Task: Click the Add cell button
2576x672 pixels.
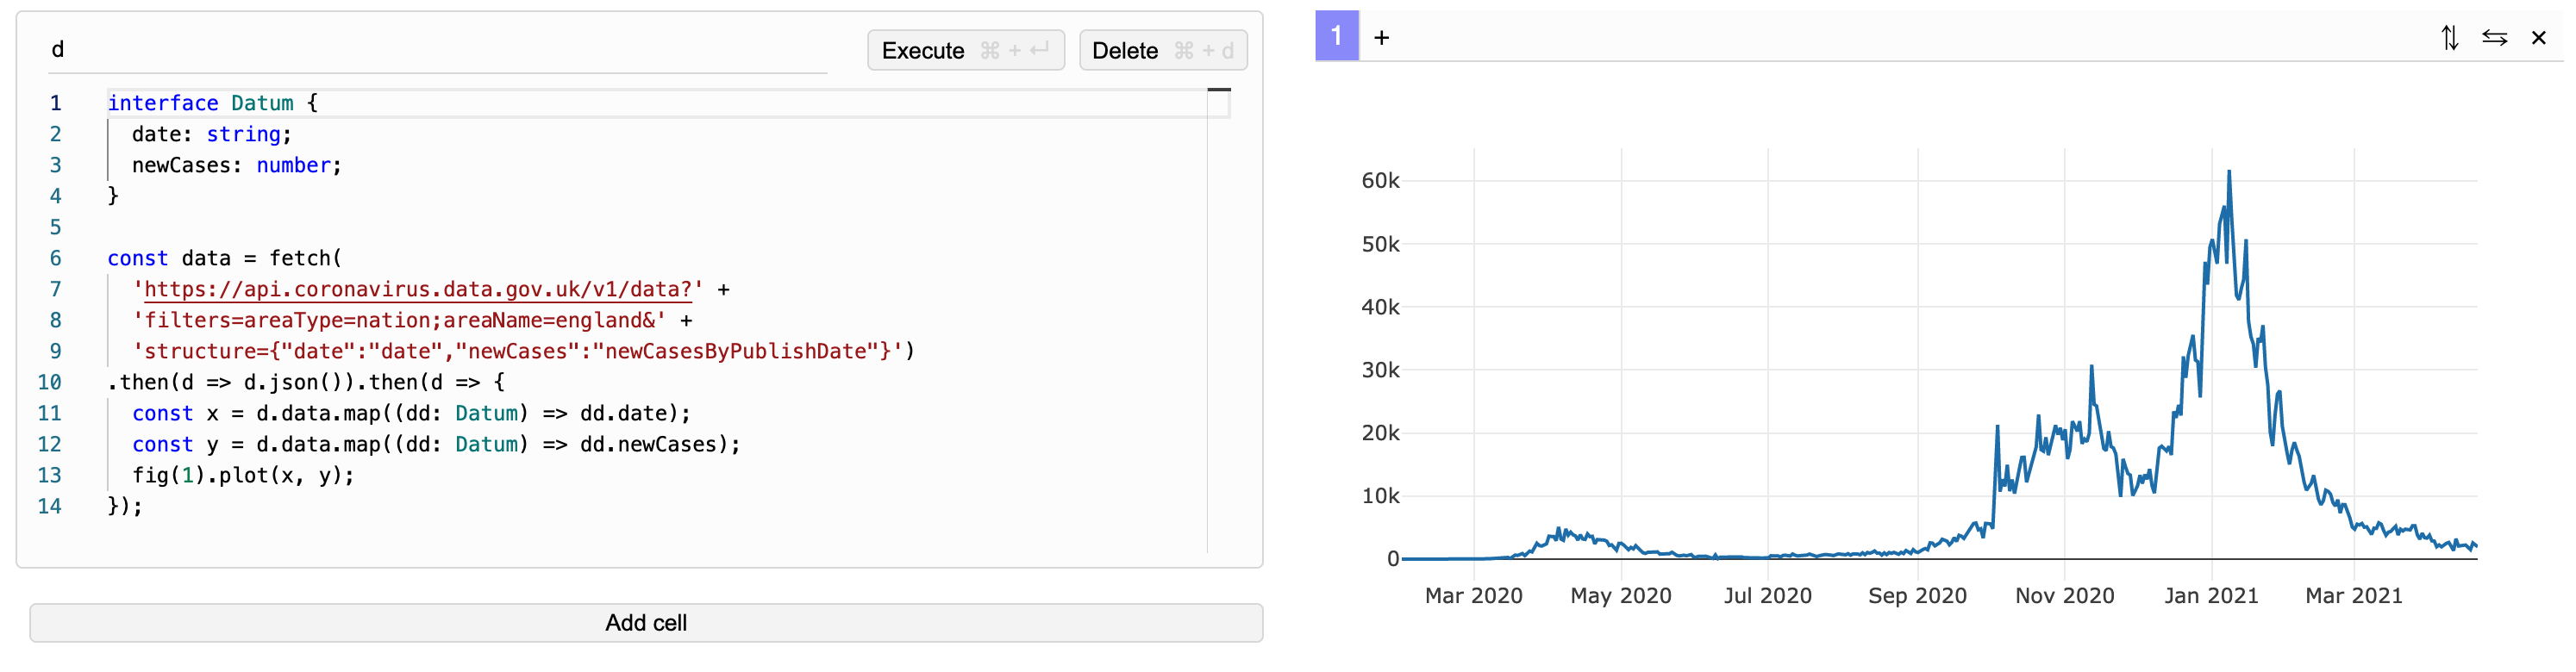Action: tap(646, 622)
